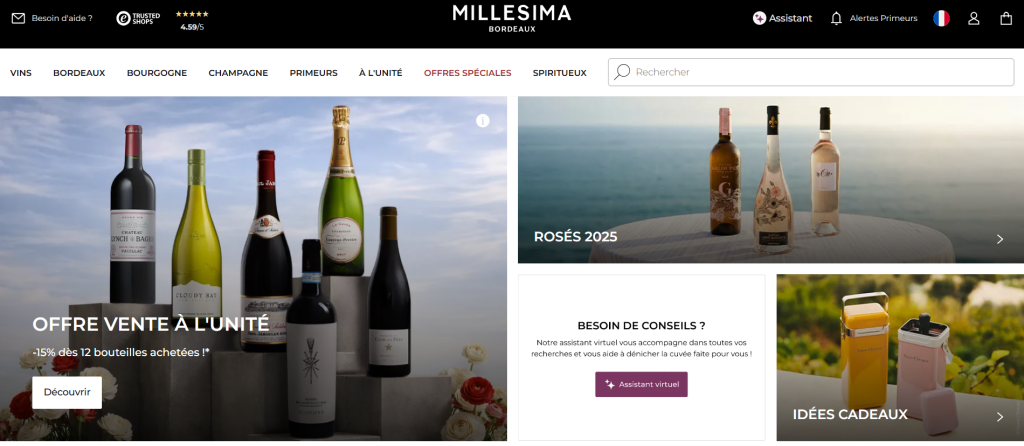1024x446 pixels.
Task: Click the magnifying glass search icon
Action: pos(622,72)
